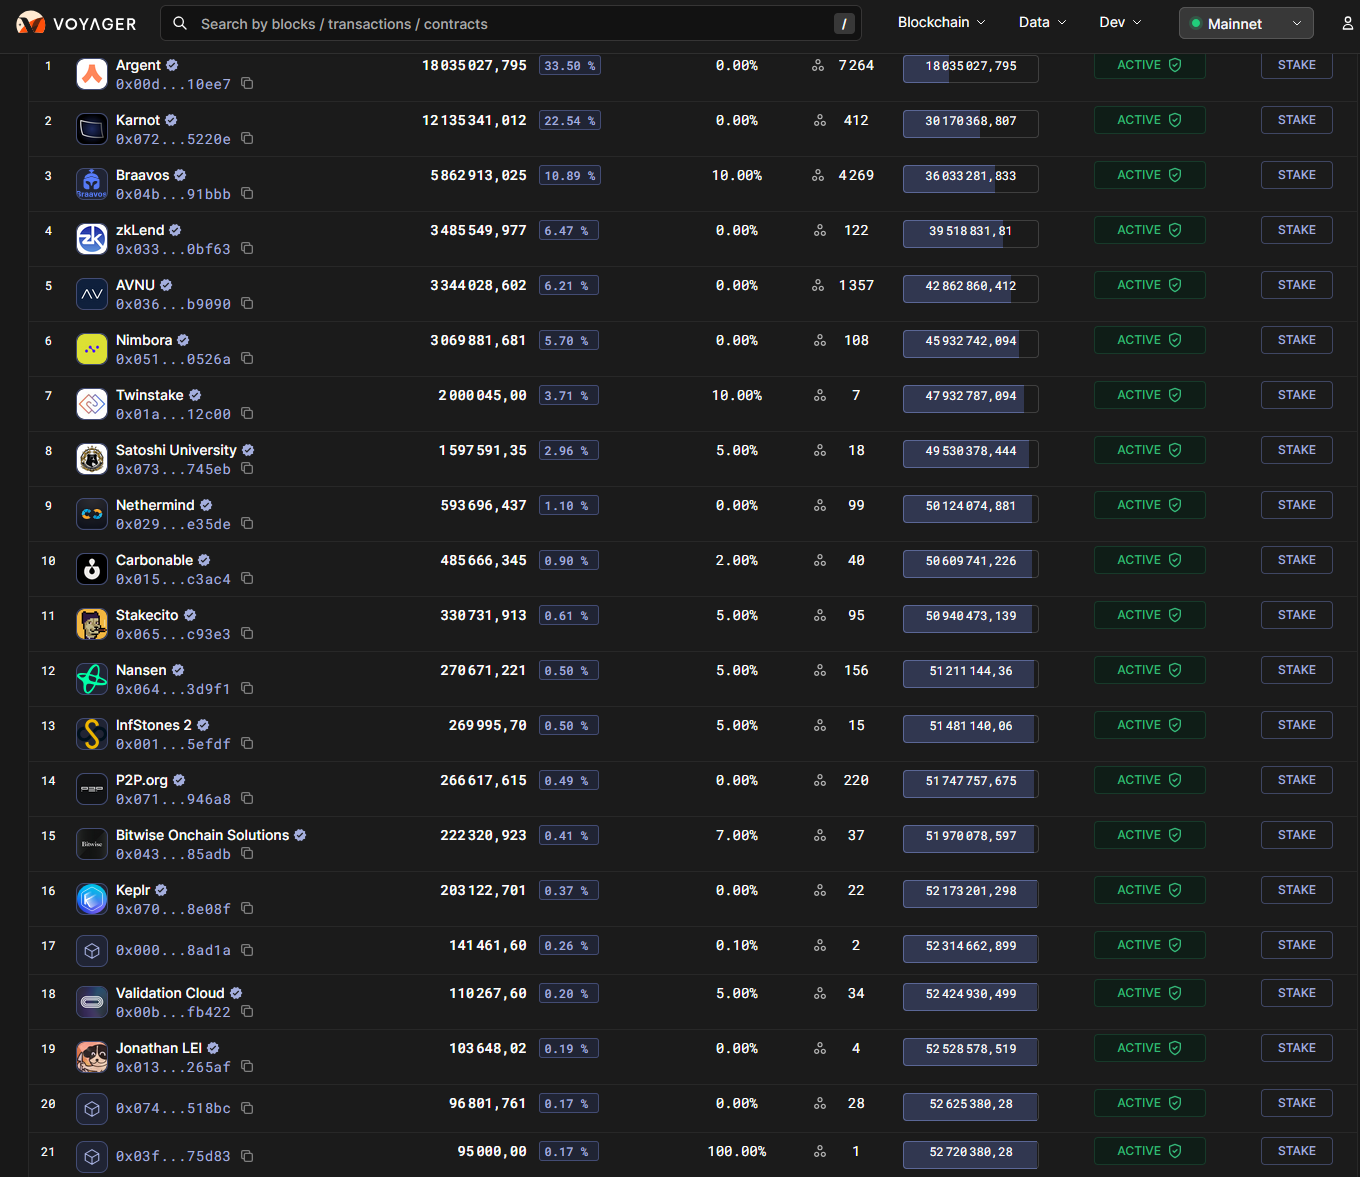This screenshot has height=1177, width=1360.
Task: Open the Nansen validator page
Action: [x=141, y=670]
